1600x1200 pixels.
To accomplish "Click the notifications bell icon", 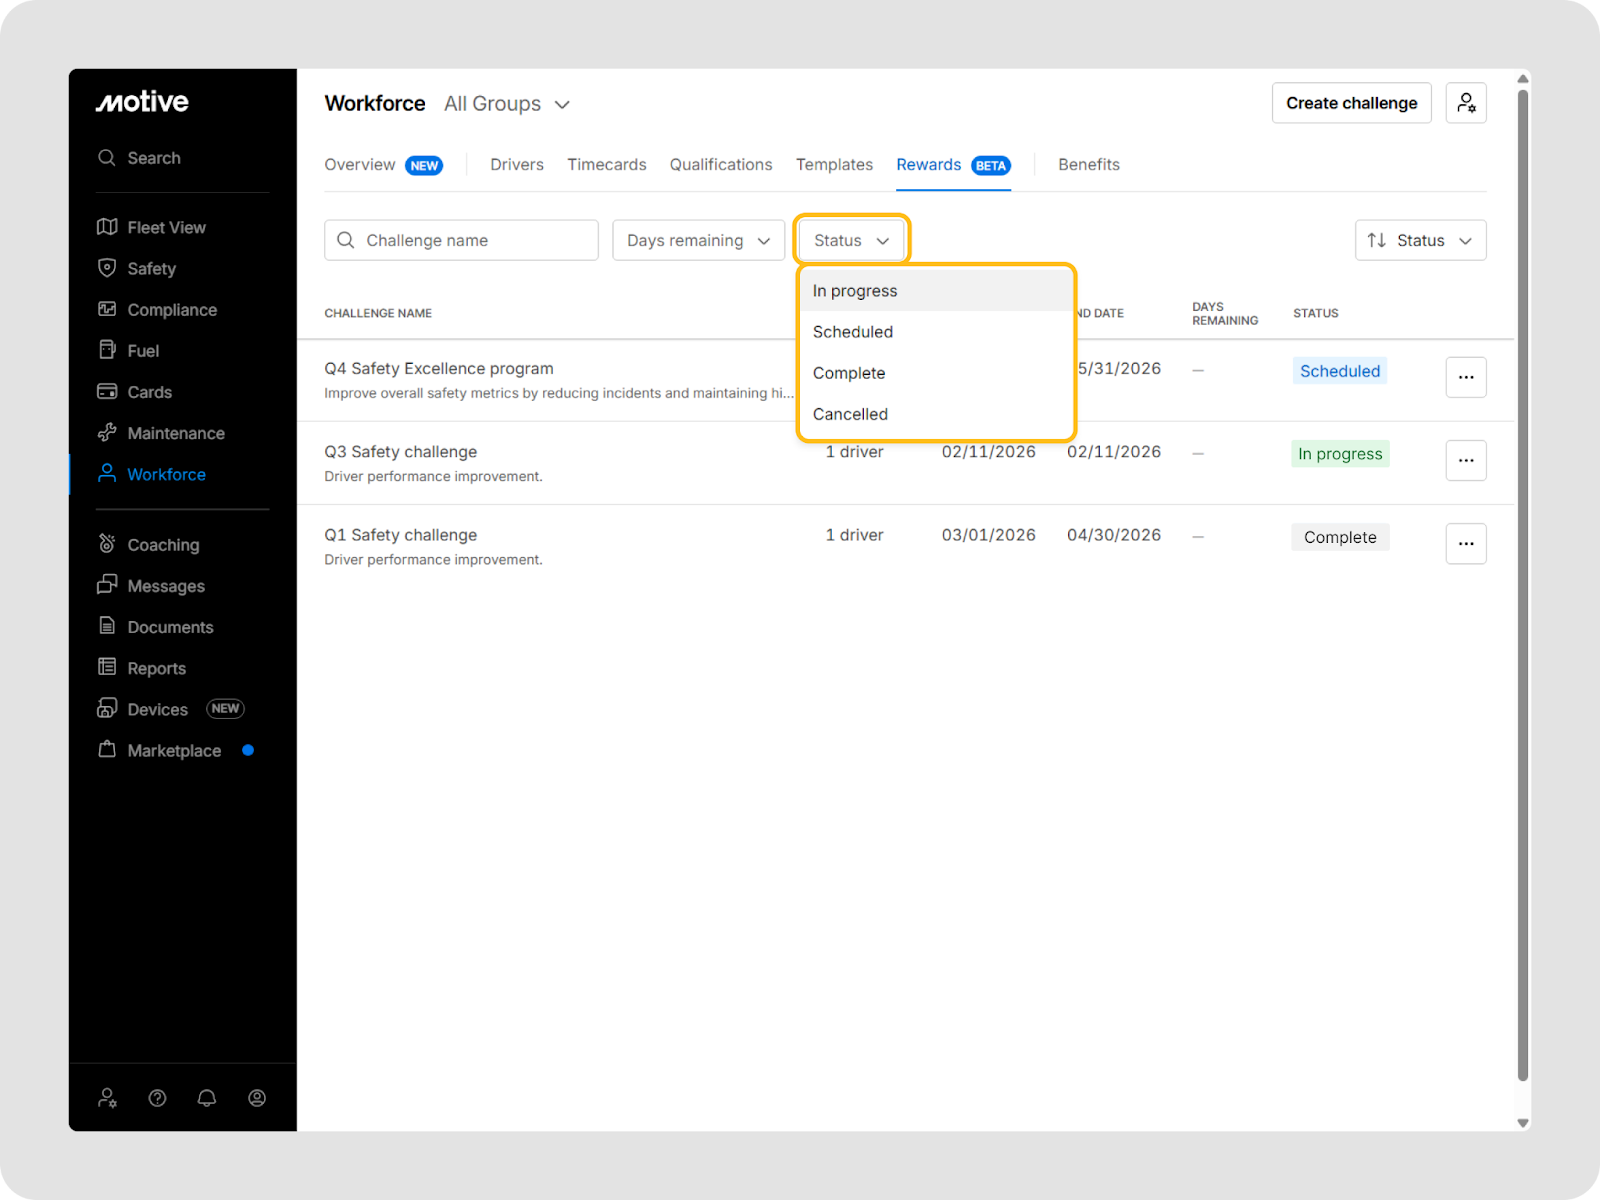I will (x=207, y=1098).
